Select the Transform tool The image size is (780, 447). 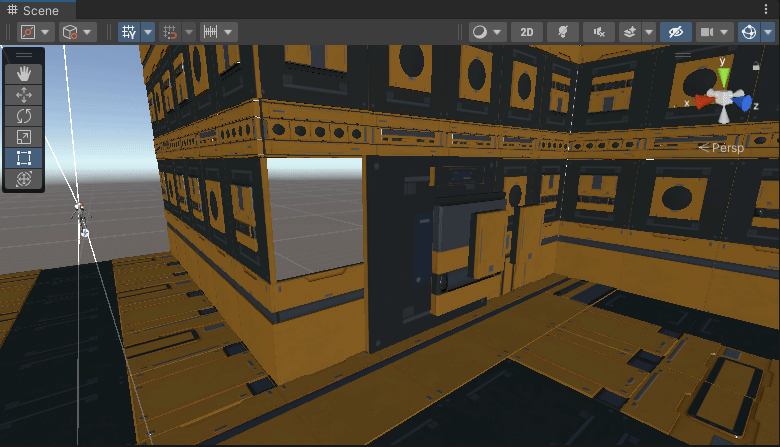click(24, 179)
